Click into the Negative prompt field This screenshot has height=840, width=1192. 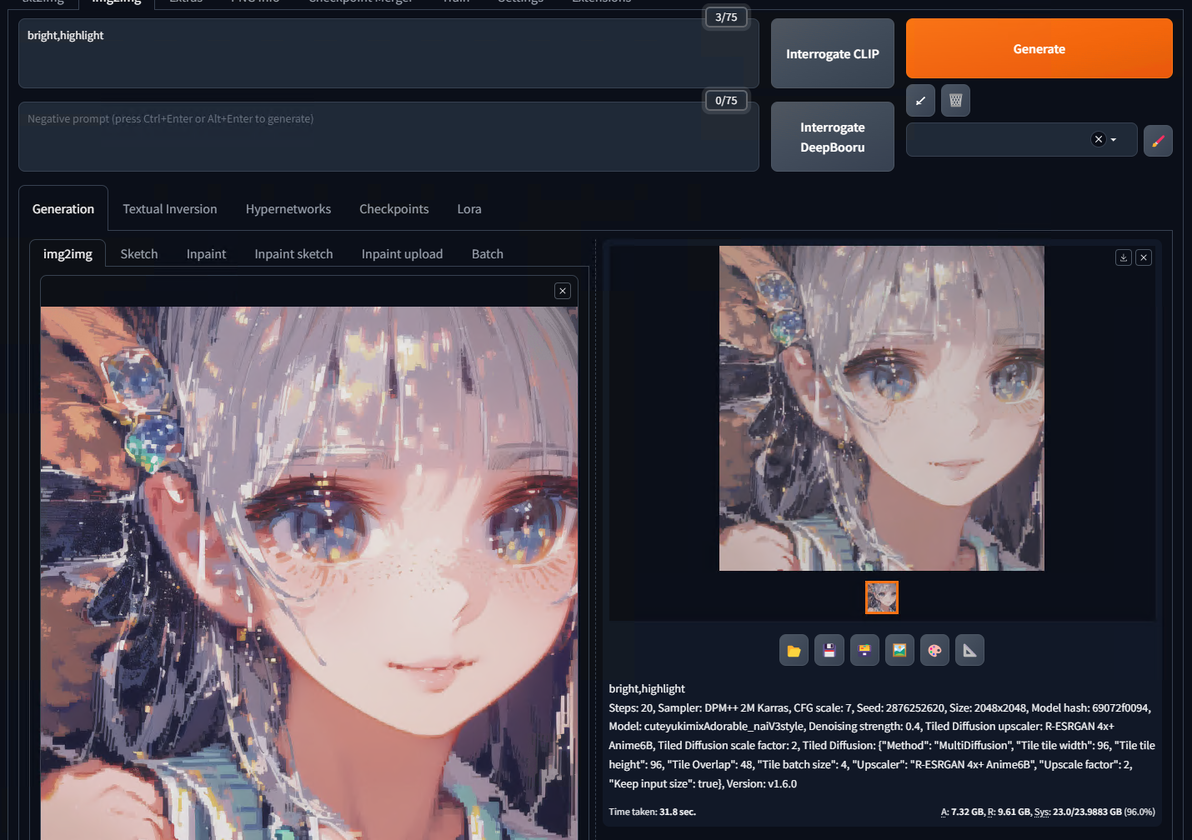(388, 137)
